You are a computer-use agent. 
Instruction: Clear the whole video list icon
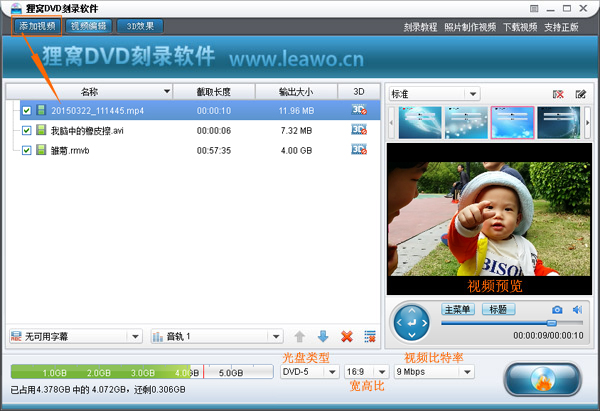click(x=370, y=336)
